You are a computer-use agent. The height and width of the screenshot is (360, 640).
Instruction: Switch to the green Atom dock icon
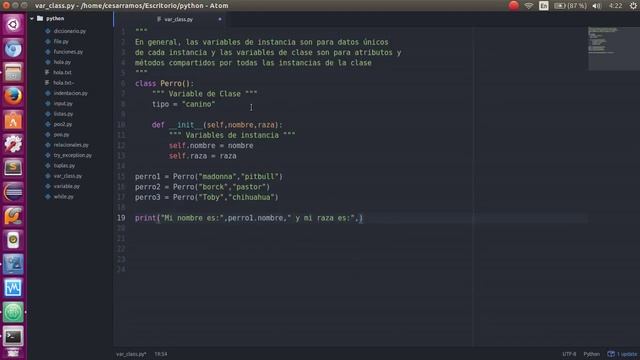13,312
